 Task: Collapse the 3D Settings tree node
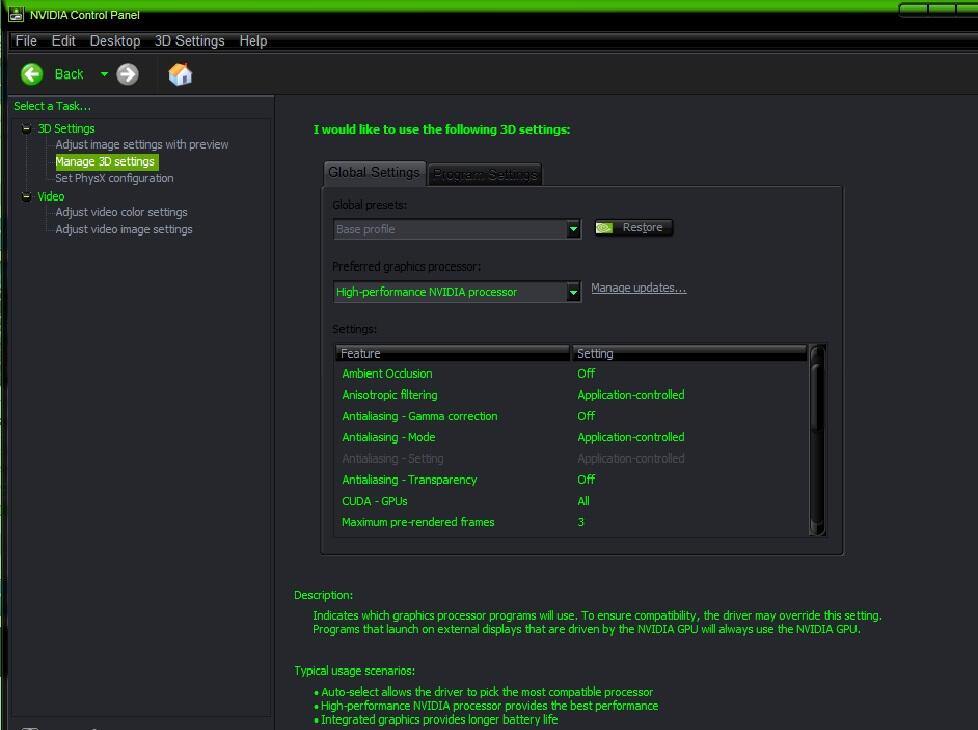pos(26,129)
